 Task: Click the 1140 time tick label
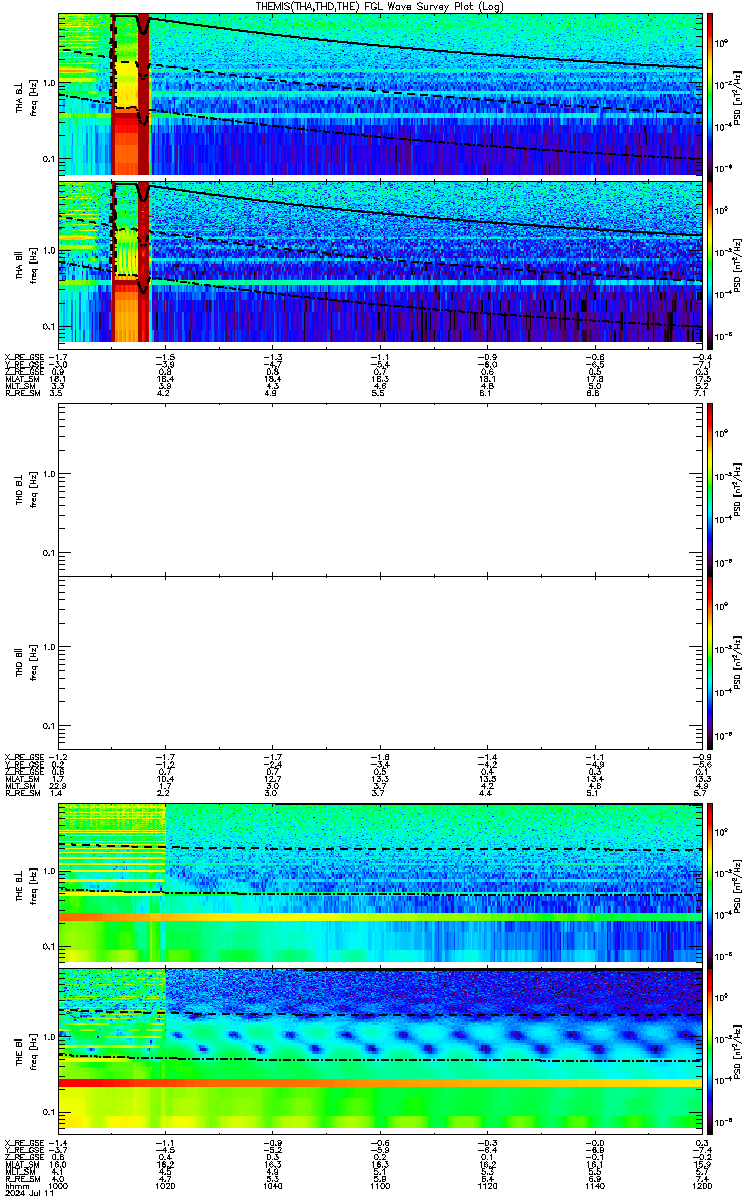593,1185
